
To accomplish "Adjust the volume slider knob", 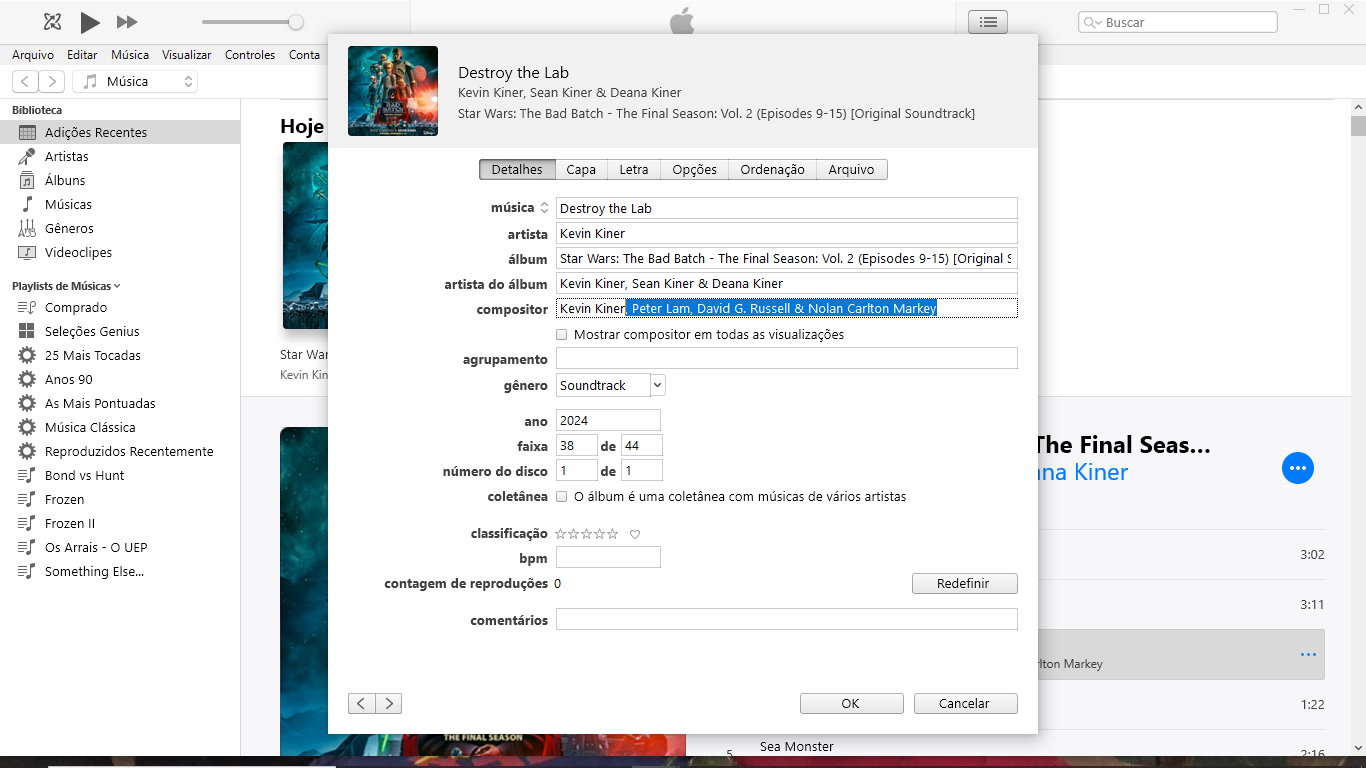I will click(296, 22).
